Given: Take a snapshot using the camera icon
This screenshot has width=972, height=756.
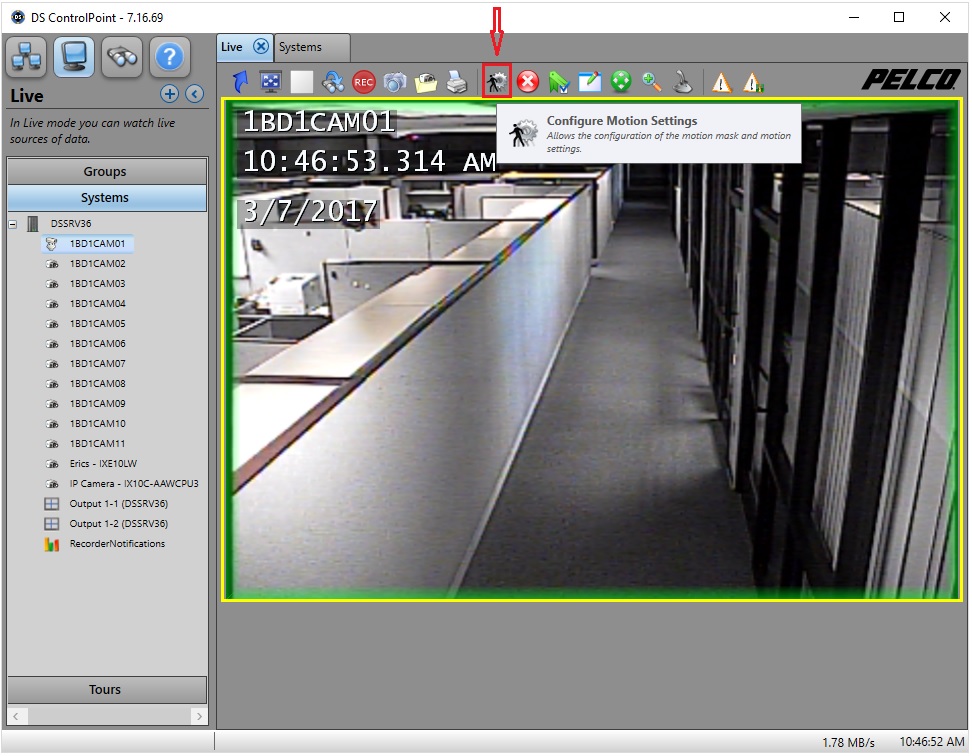Looking at the screenshot, I should click(396, 82).
